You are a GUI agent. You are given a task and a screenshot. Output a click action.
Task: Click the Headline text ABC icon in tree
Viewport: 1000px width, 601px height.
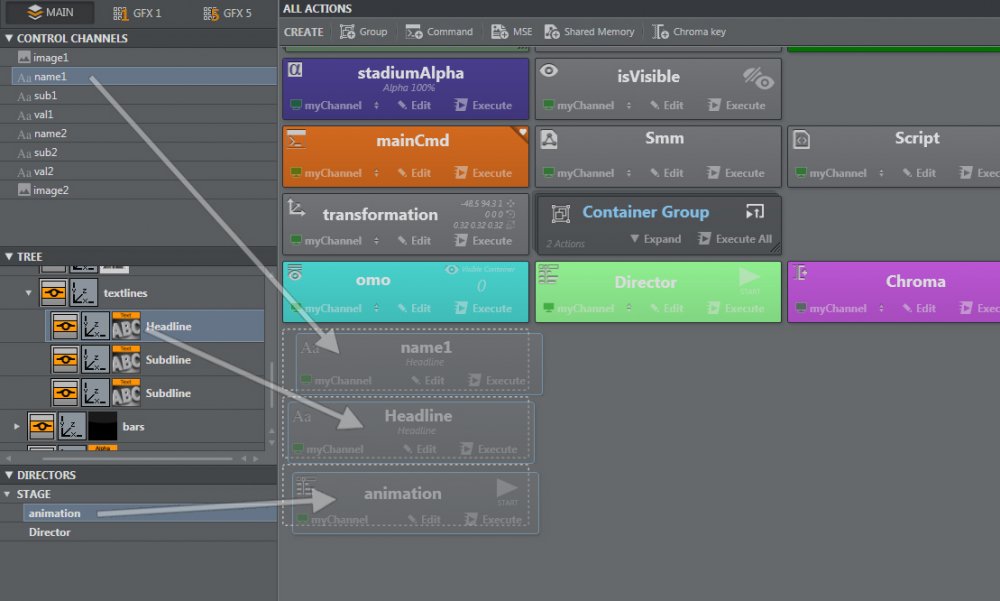tap(126, 326)
